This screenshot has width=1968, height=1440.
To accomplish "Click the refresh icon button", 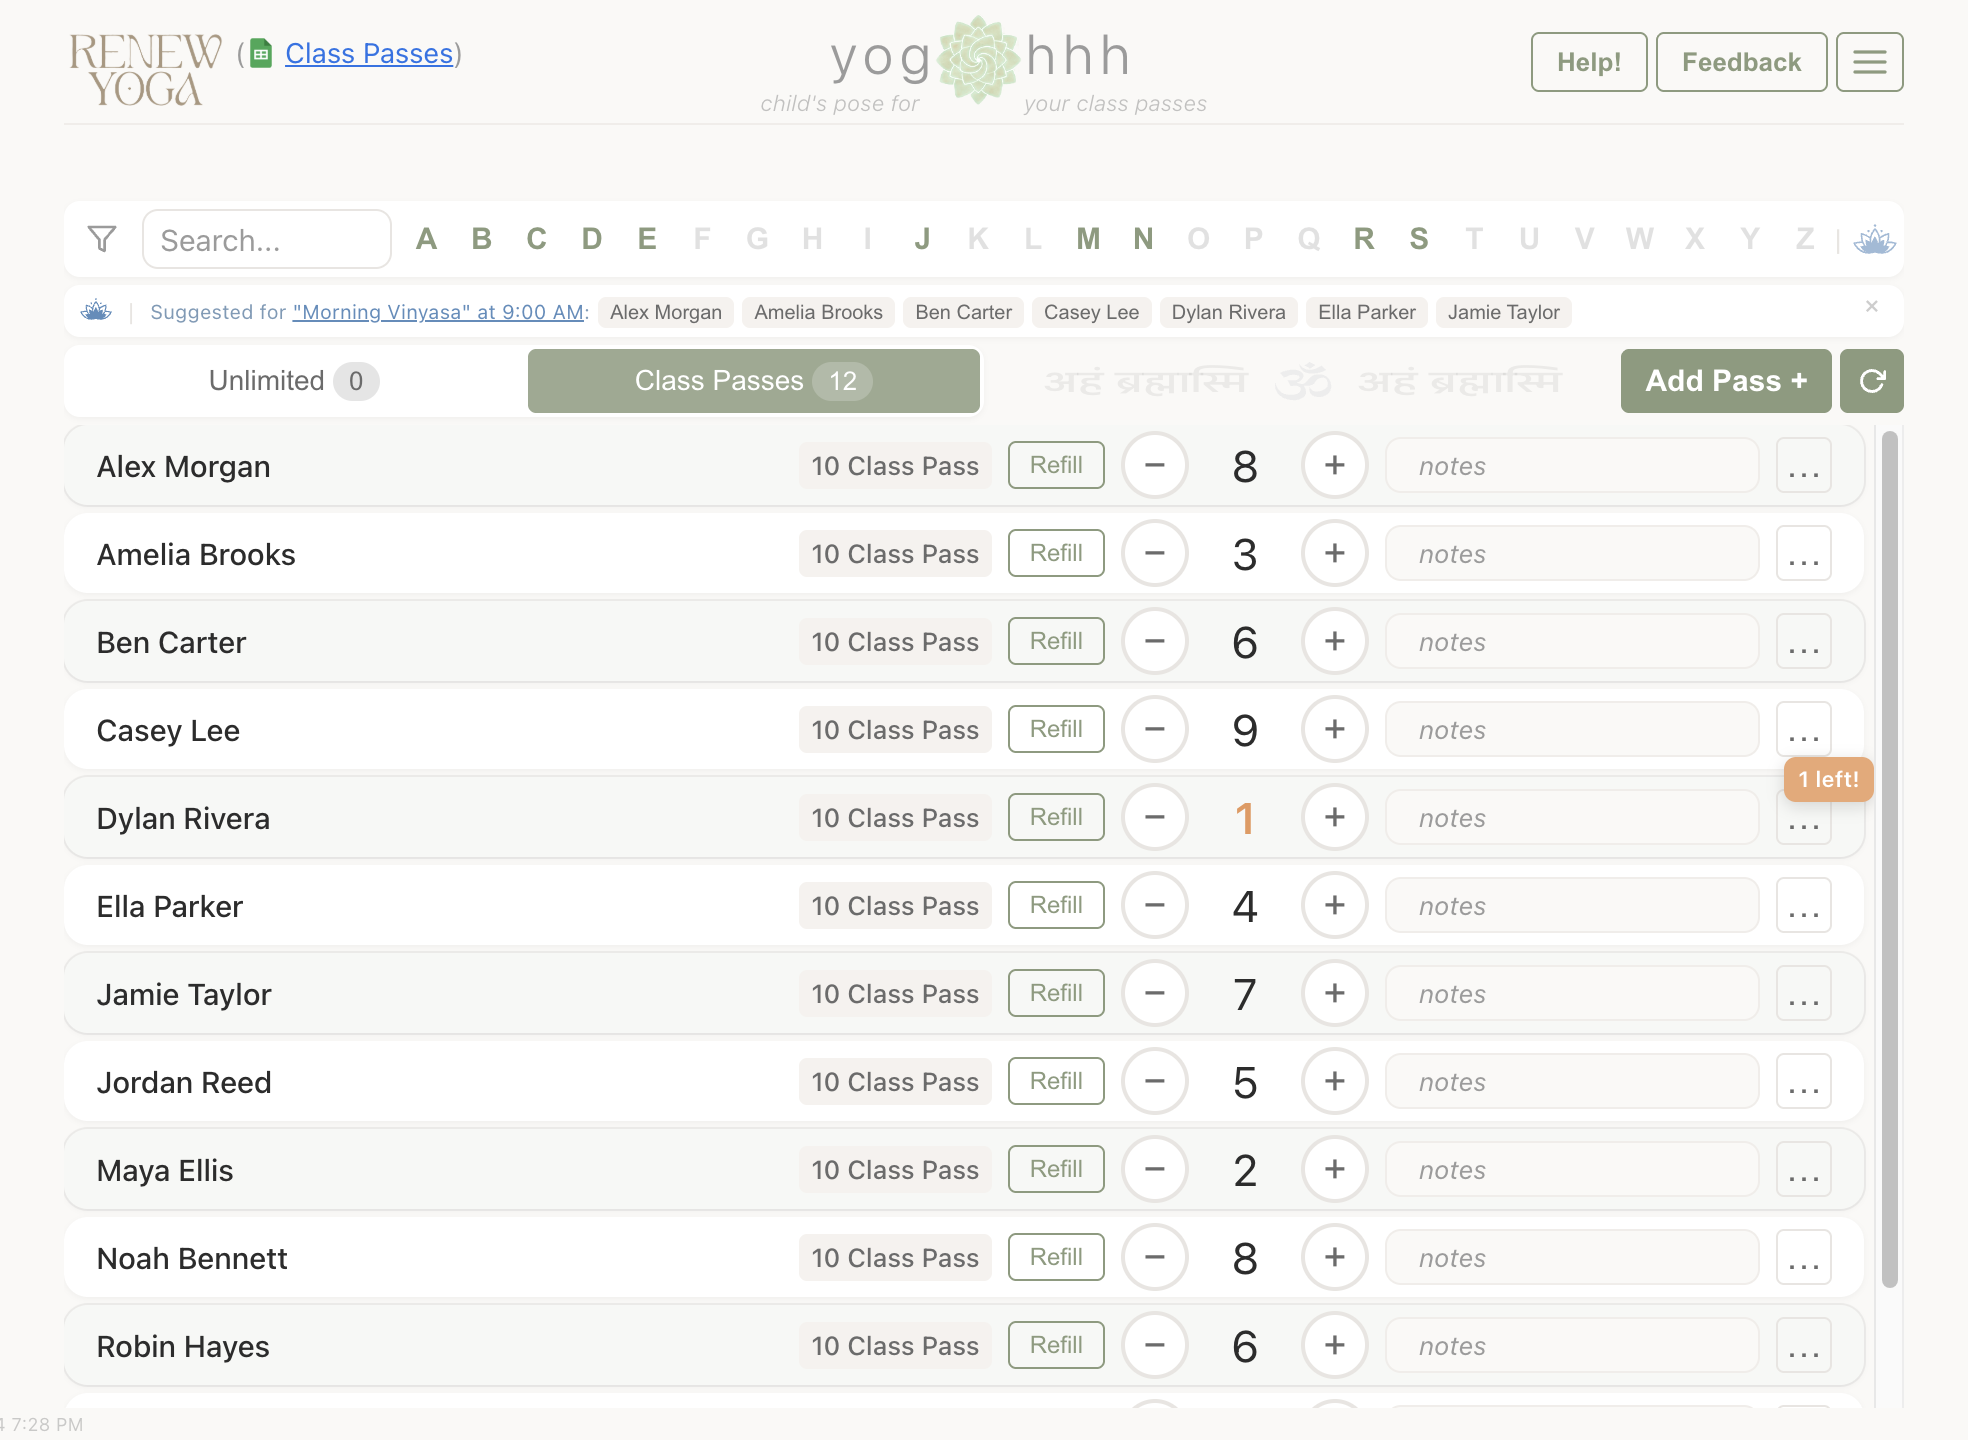I will coord(1872,381).
